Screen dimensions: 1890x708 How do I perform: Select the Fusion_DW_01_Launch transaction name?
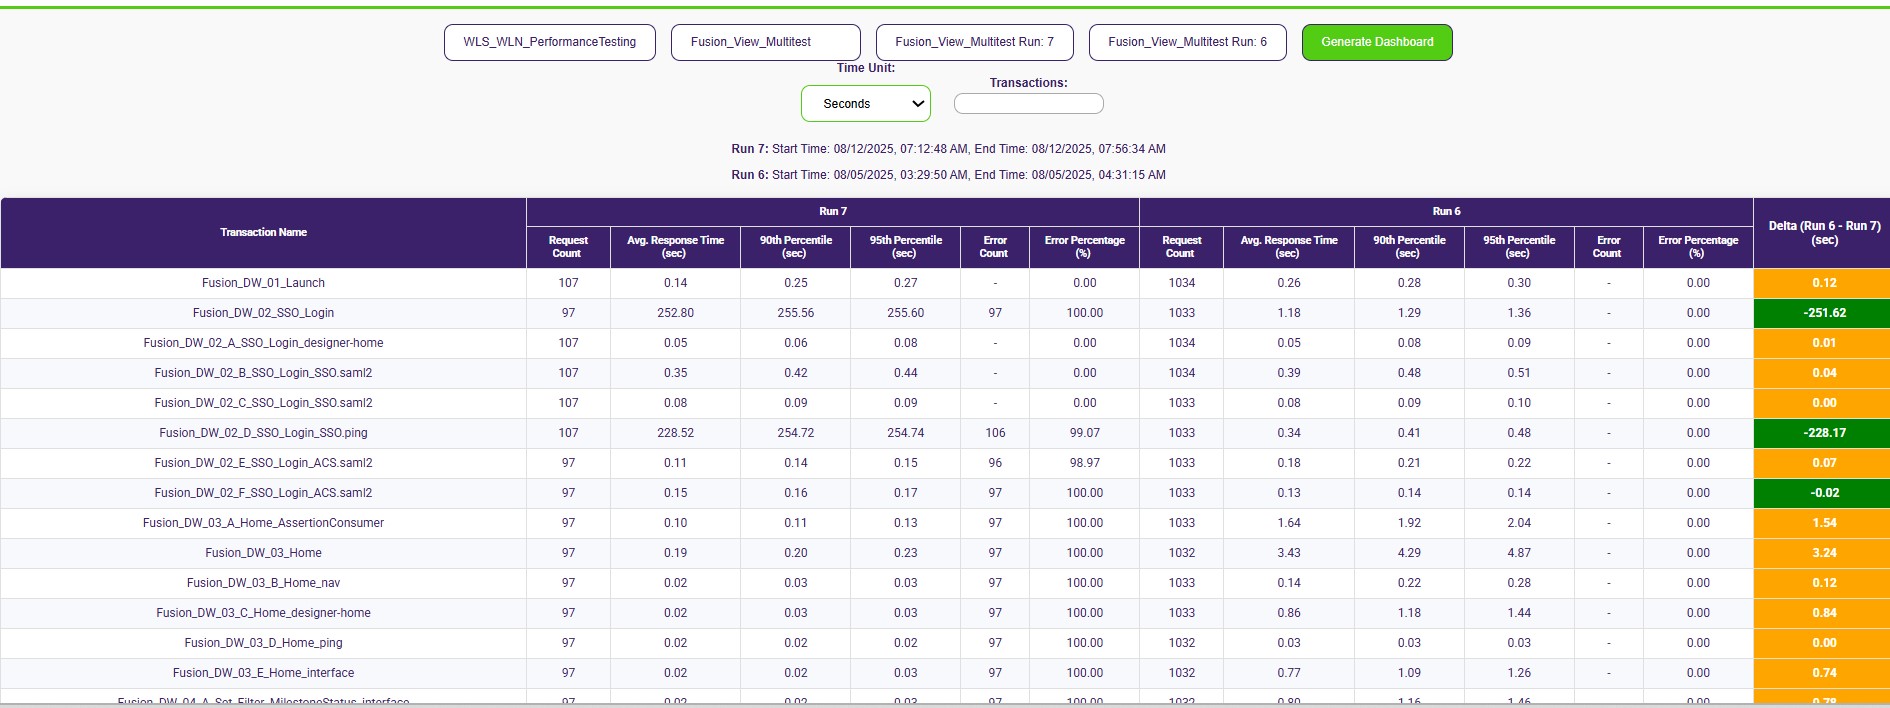point(263,283)
